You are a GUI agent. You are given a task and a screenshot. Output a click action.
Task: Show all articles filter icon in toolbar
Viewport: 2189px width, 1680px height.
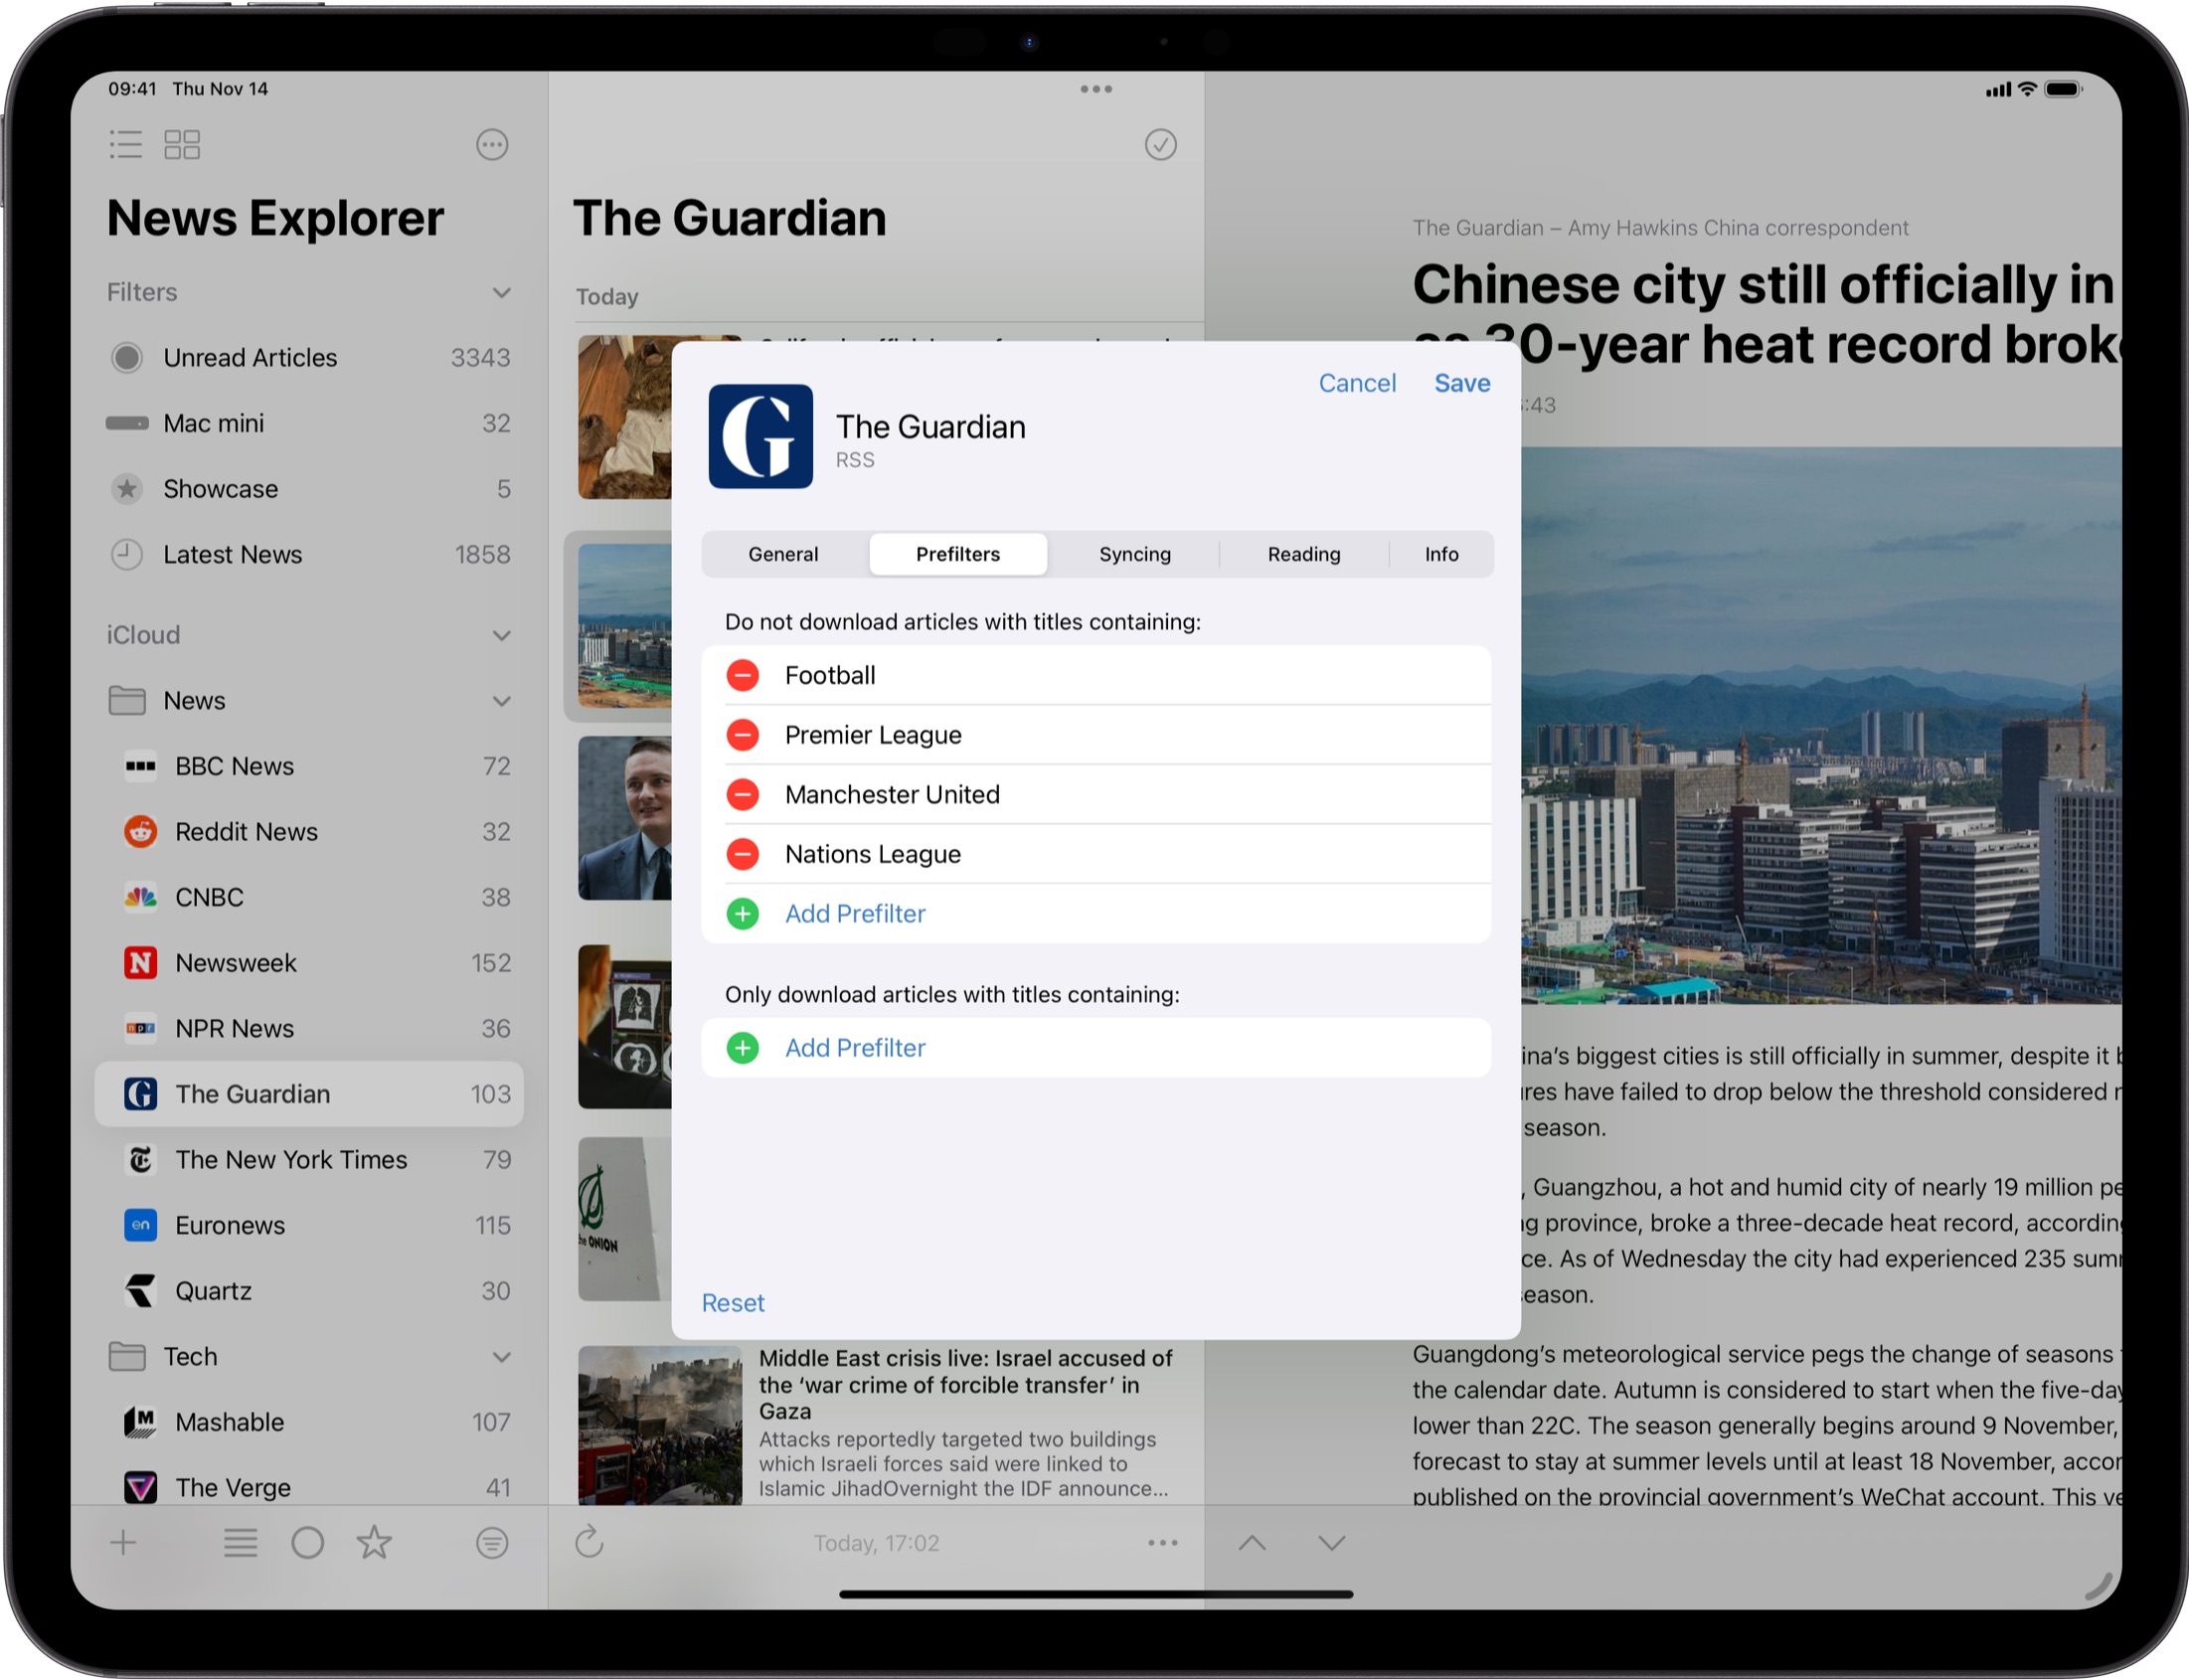coord(240,1542)
